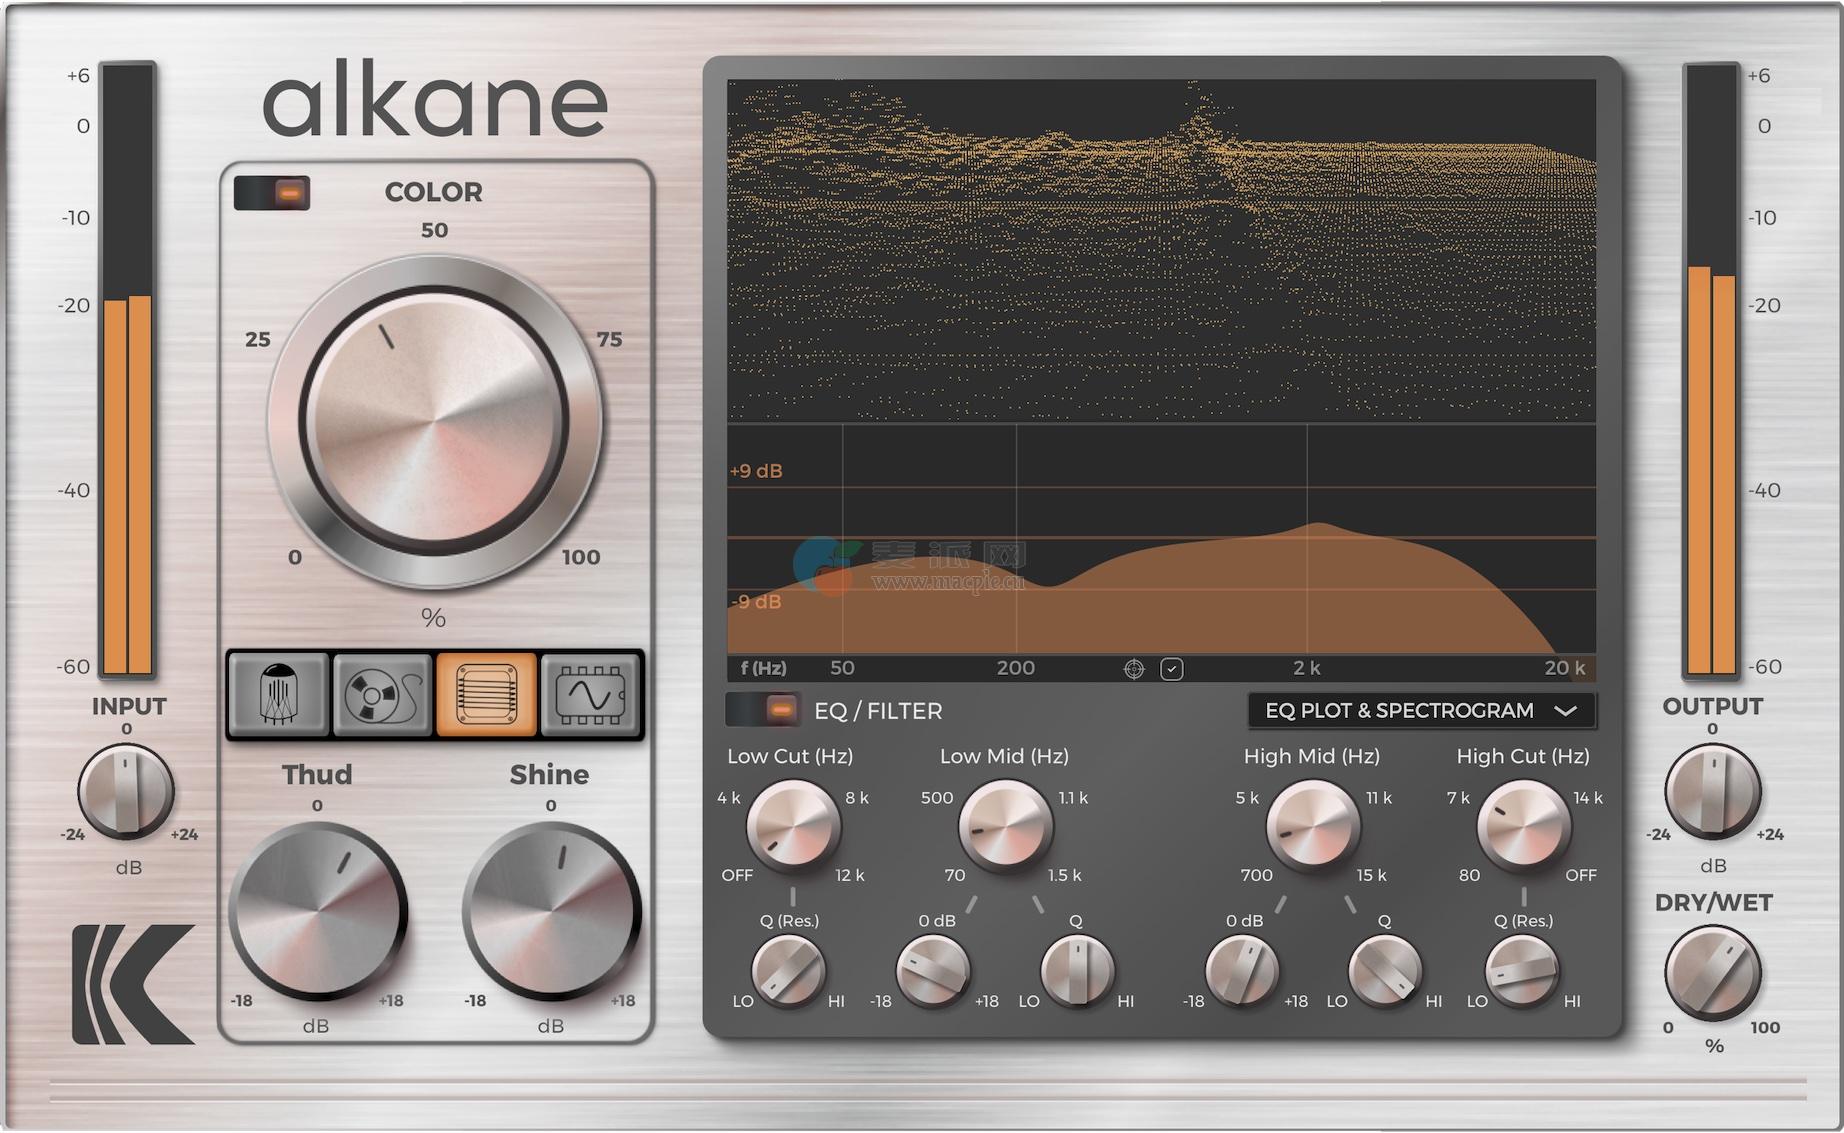Click the large COLOR percentage knob
Viewport: 1844px width, 1133px height.
click(x=434, y=421)
